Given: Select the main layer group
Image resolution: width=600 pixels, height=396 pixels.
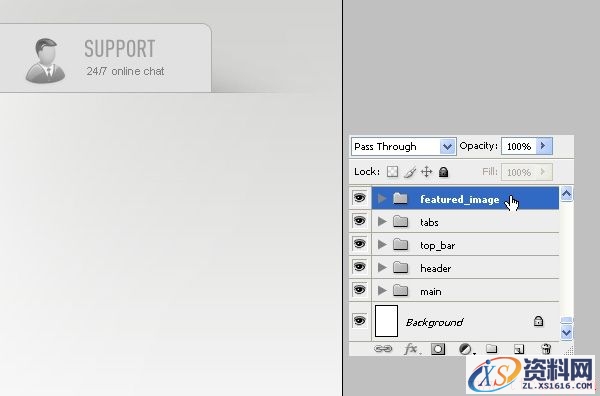Looking at the screenshot, I should pos(465,290).
